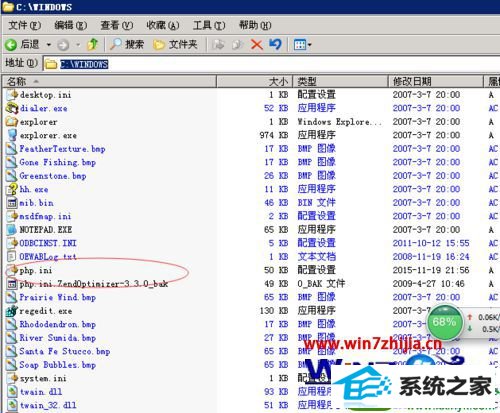Expand the Forward history dropdown arrow
The width and height of the screenshot is (500, 413).
click(x=78, y=45)
